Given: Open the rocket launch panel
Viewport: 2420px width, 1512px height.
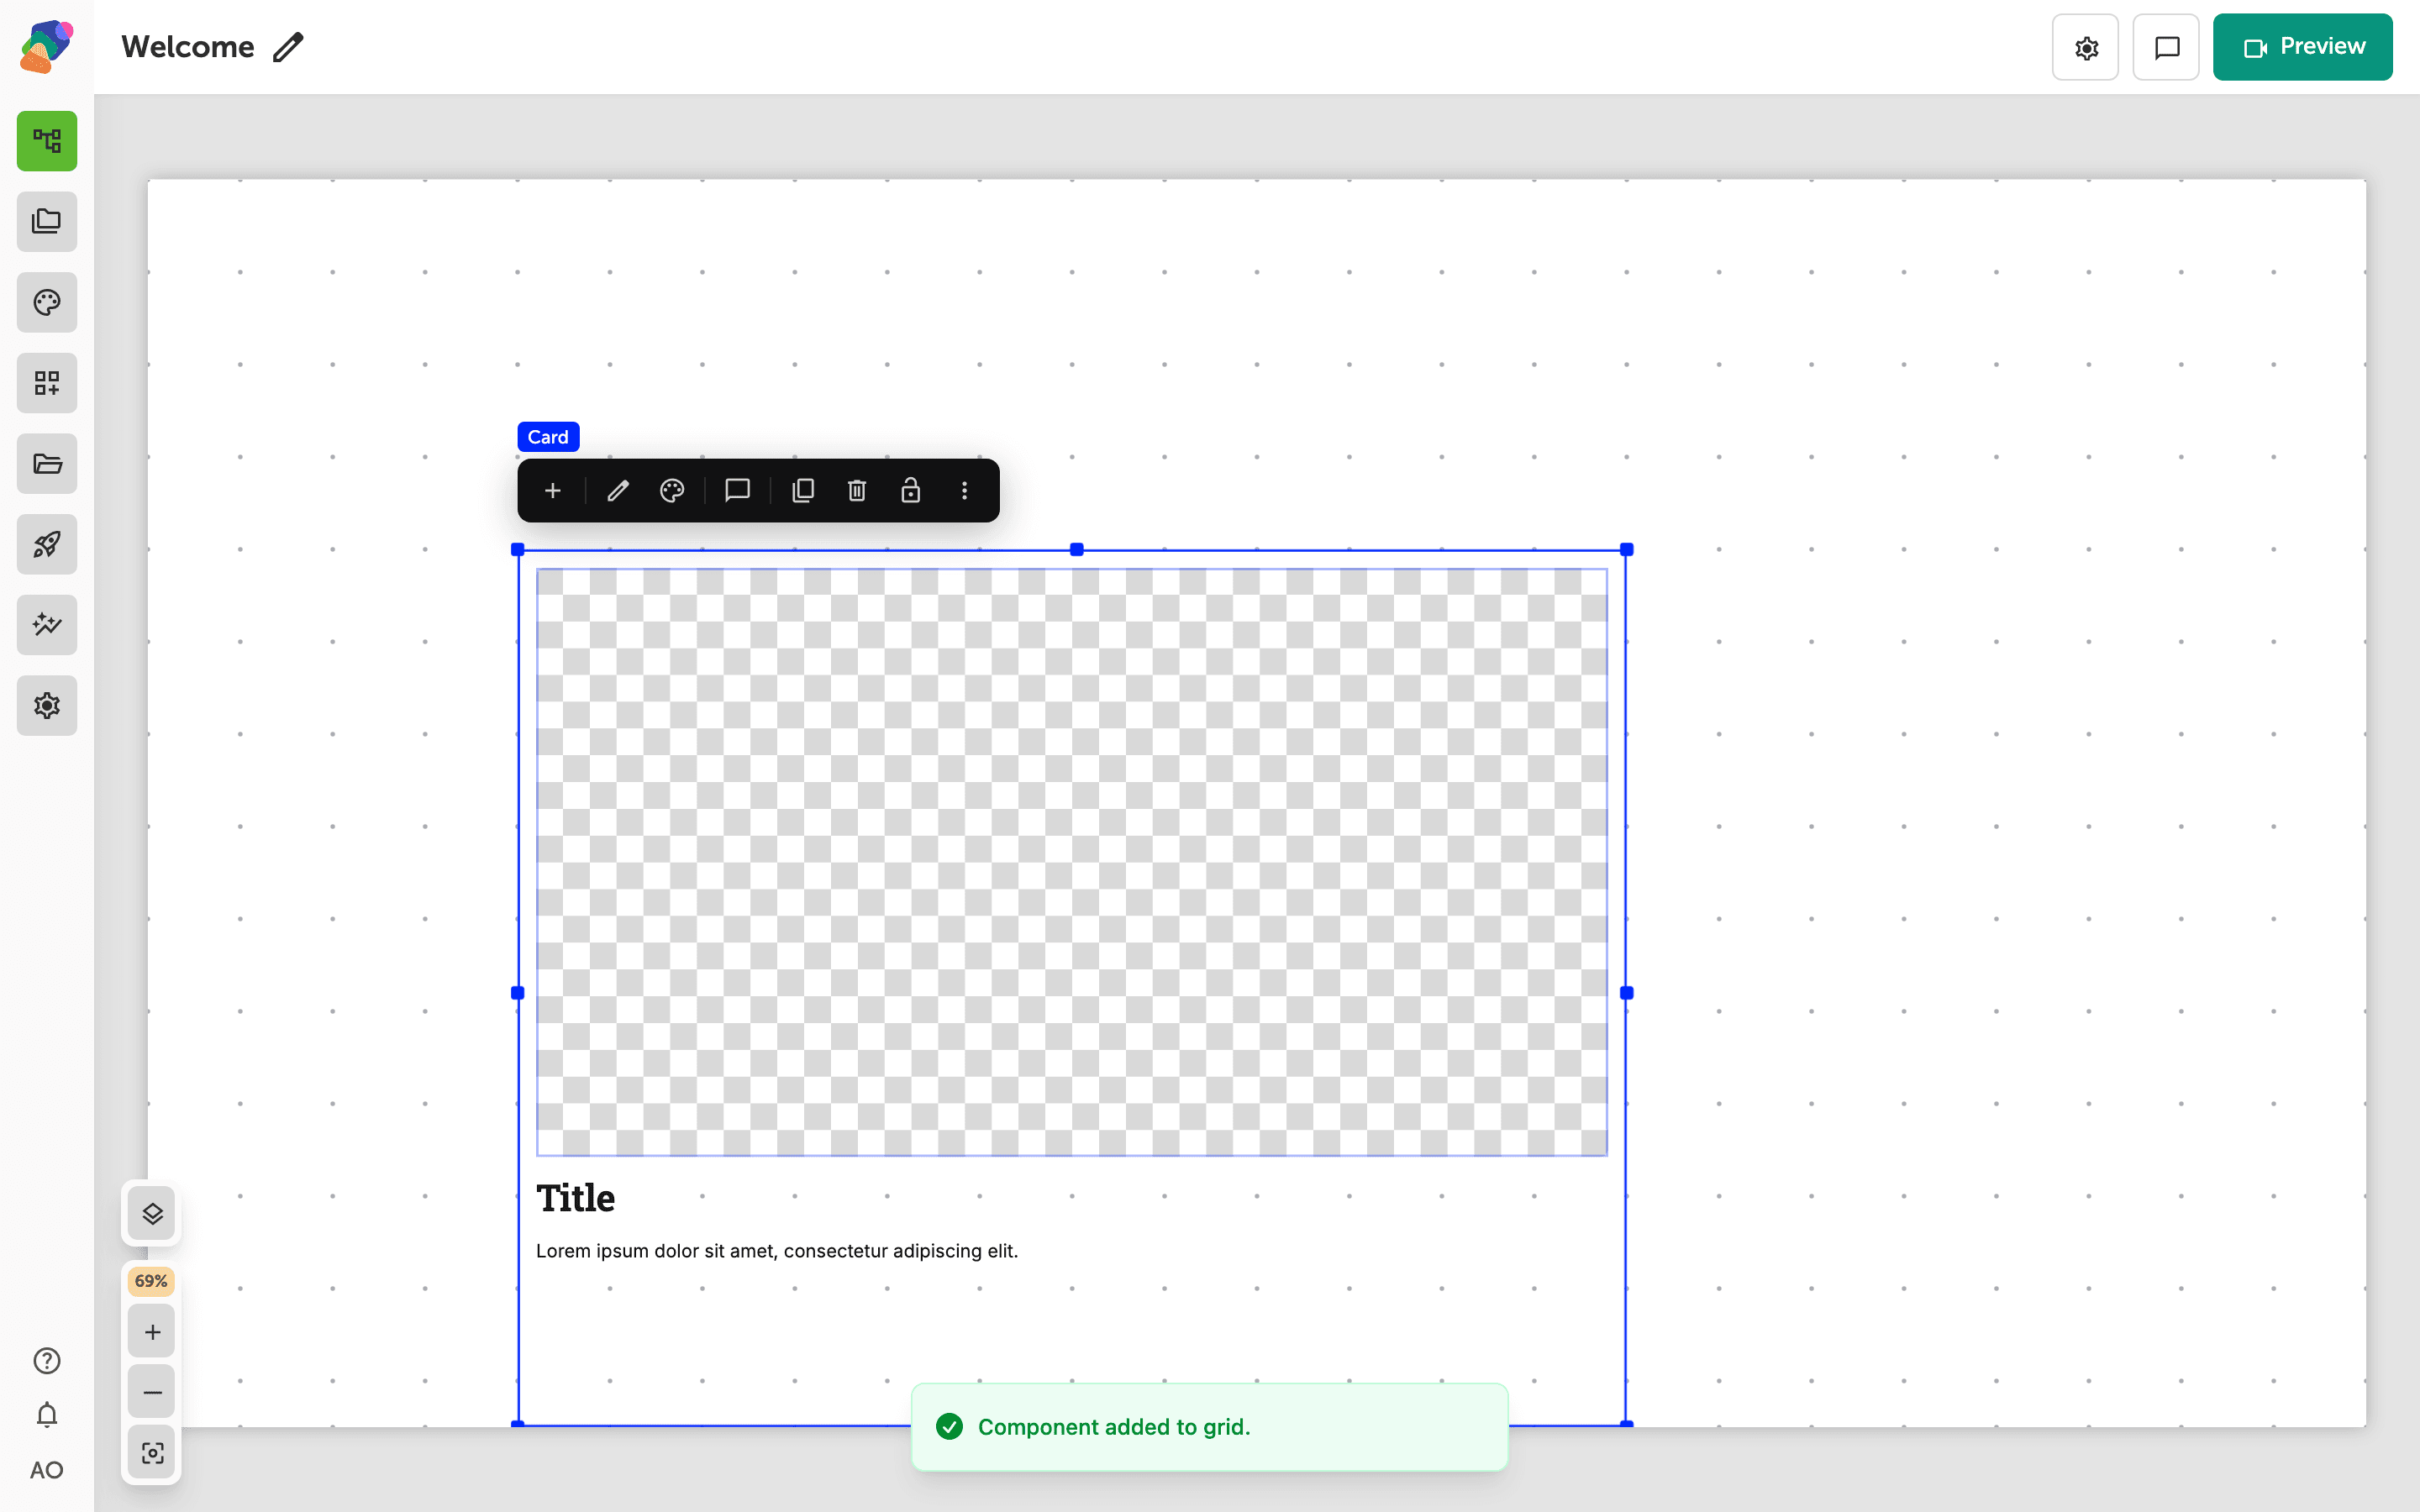Looking at the screenshot, I should [47, 544].
